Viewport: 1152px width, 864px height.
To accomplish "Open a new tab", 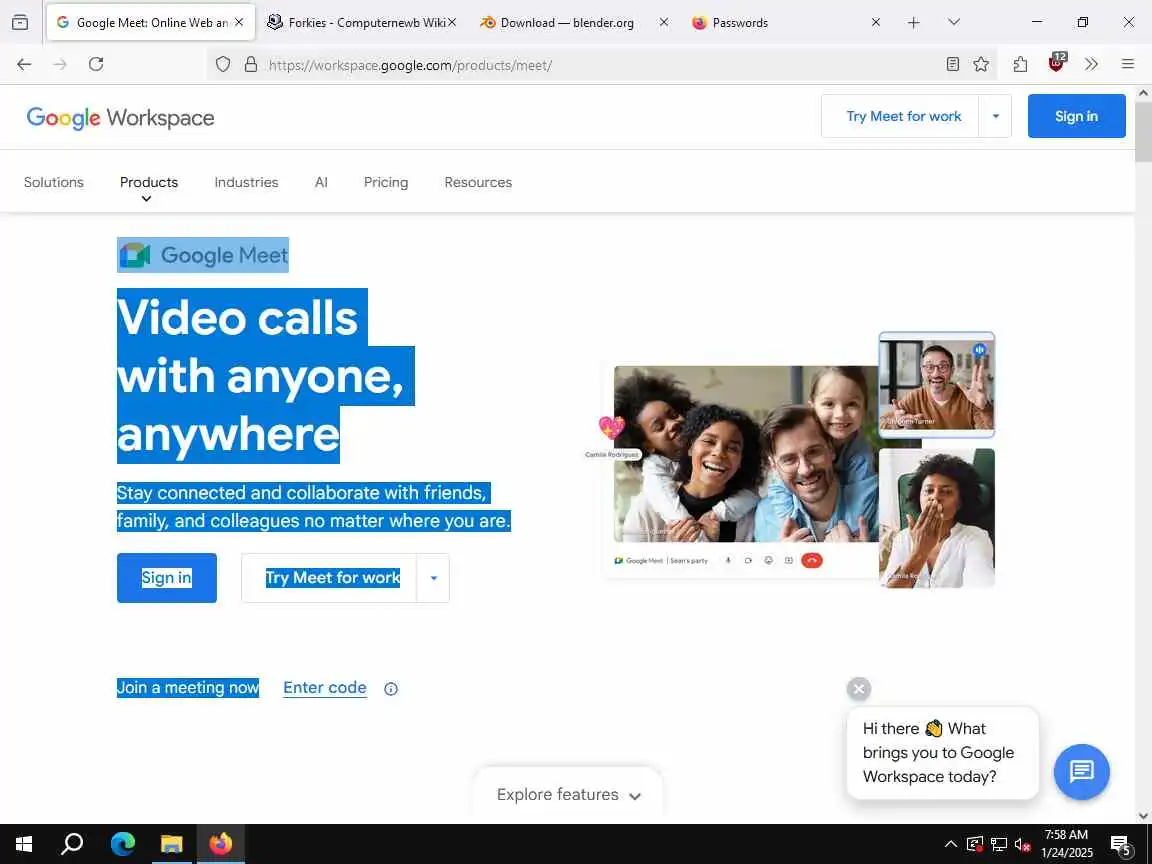I will click(x=913, y=23).
